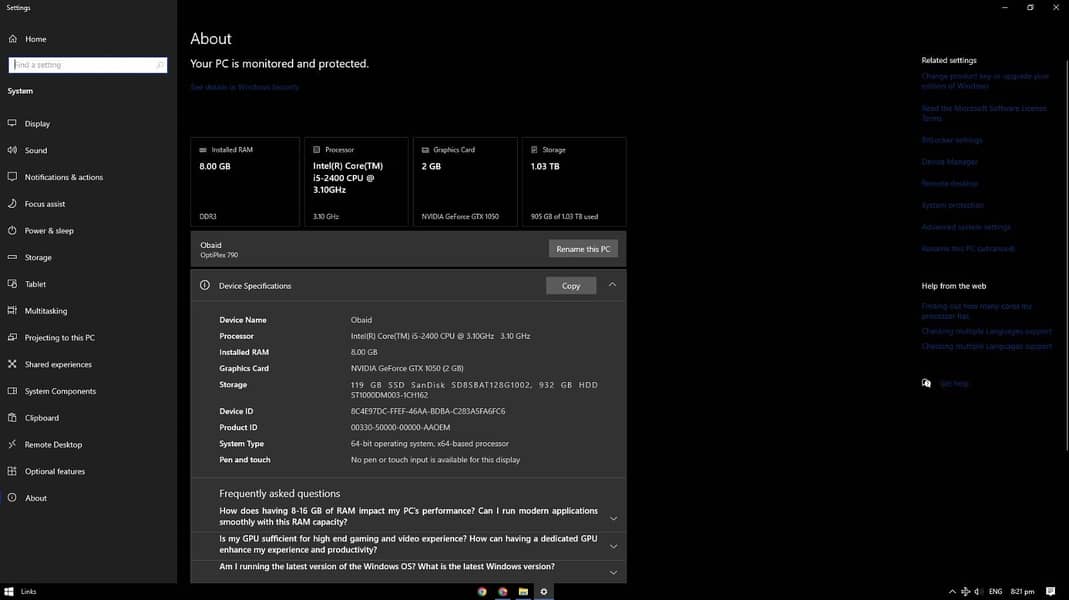
Task: Click the search magnifier icon
Action: 160,65
